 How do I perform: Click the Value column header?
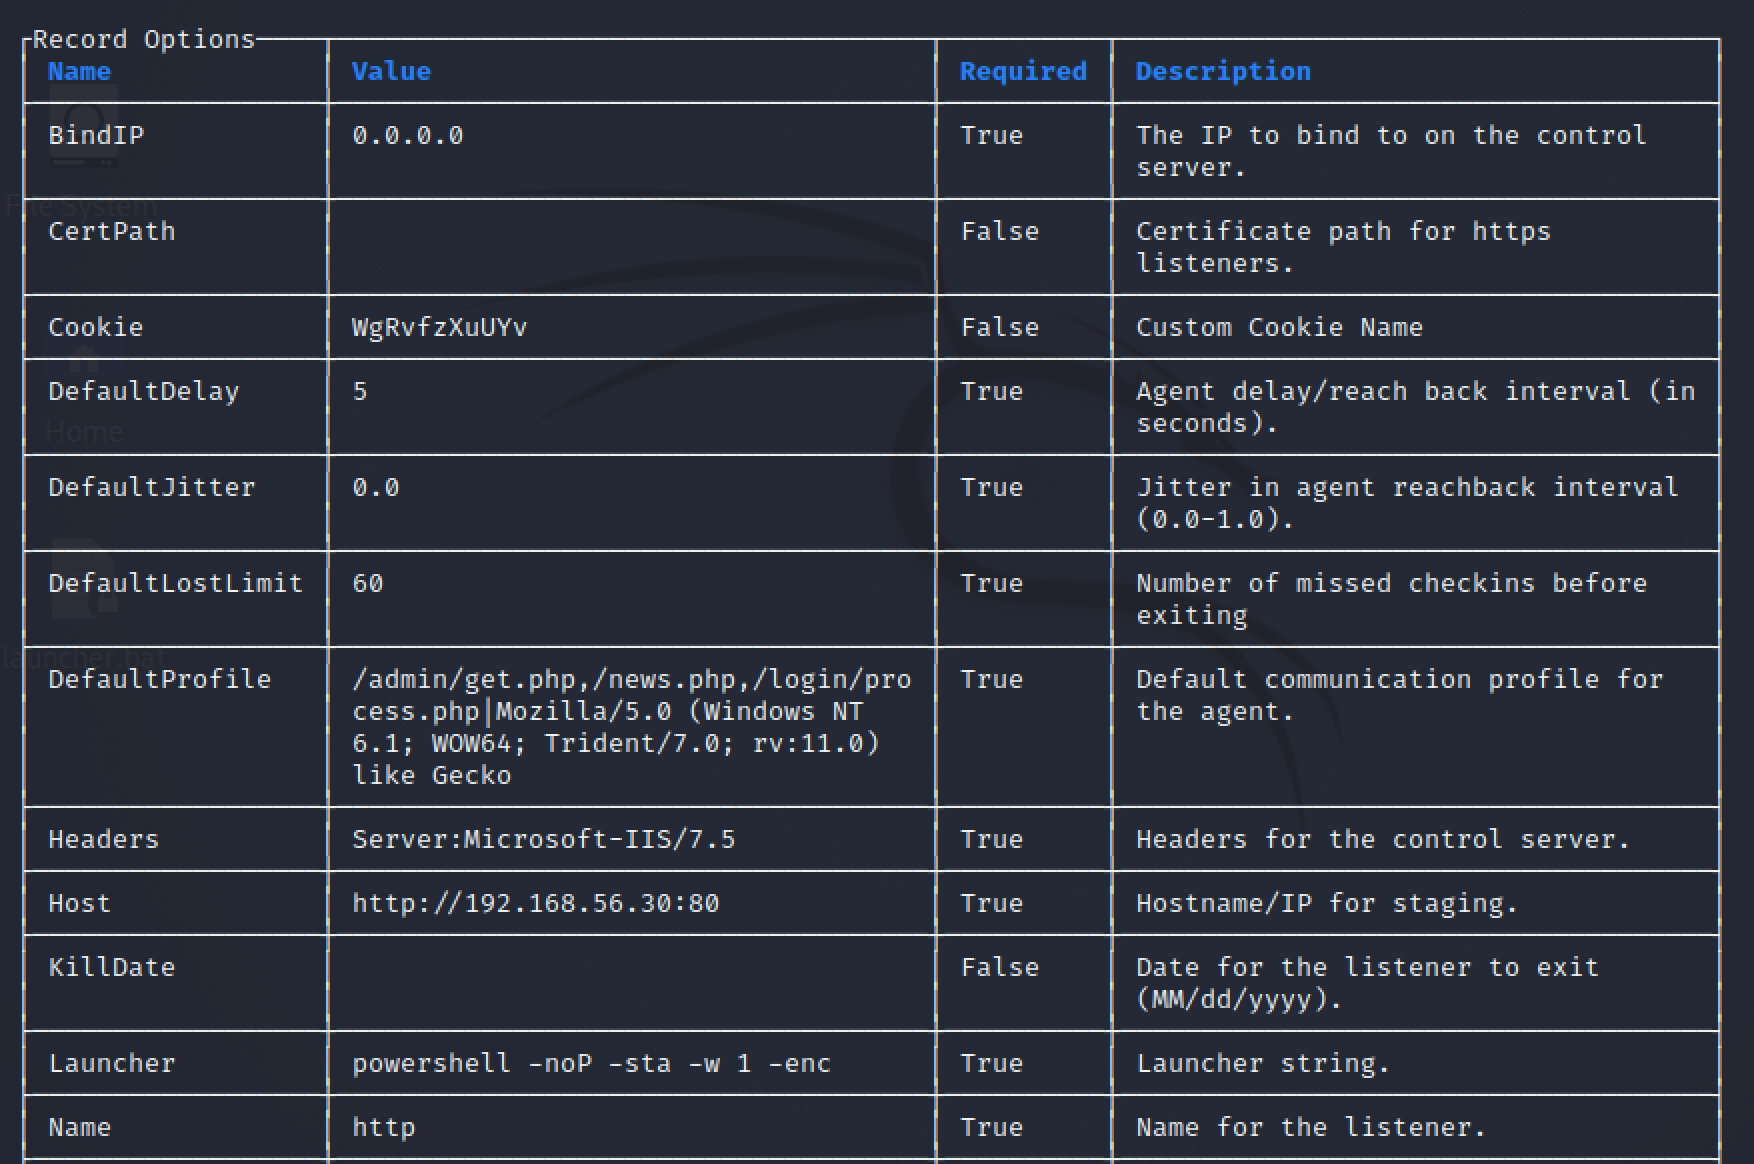(x=391, y=71)
